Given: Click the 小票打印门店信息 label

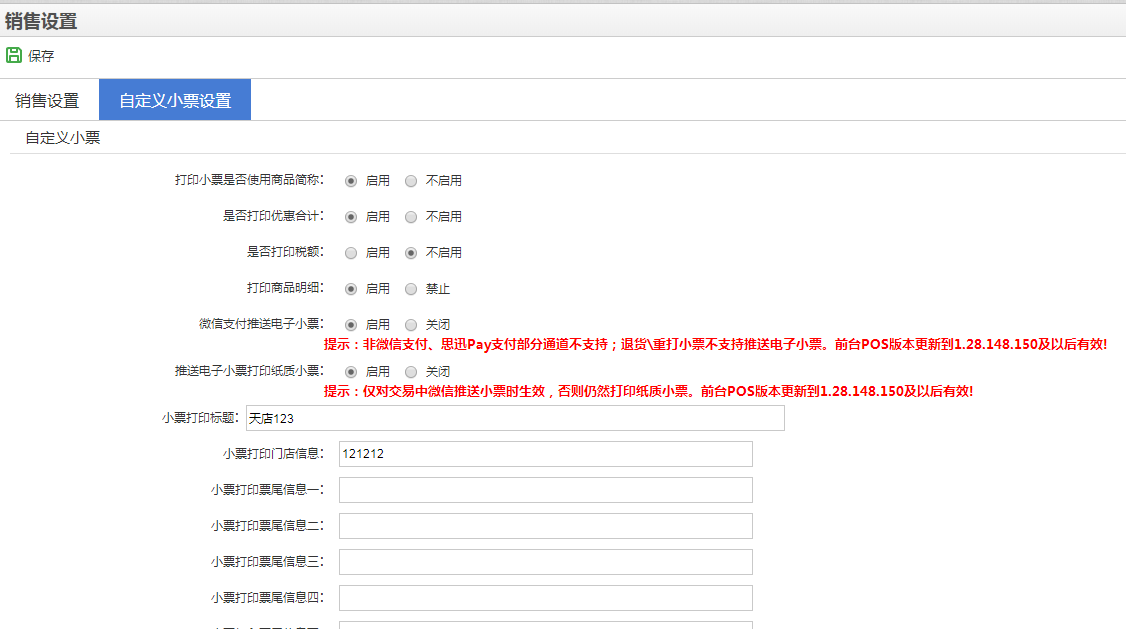Looking at the screenshot, I should 273,453.
